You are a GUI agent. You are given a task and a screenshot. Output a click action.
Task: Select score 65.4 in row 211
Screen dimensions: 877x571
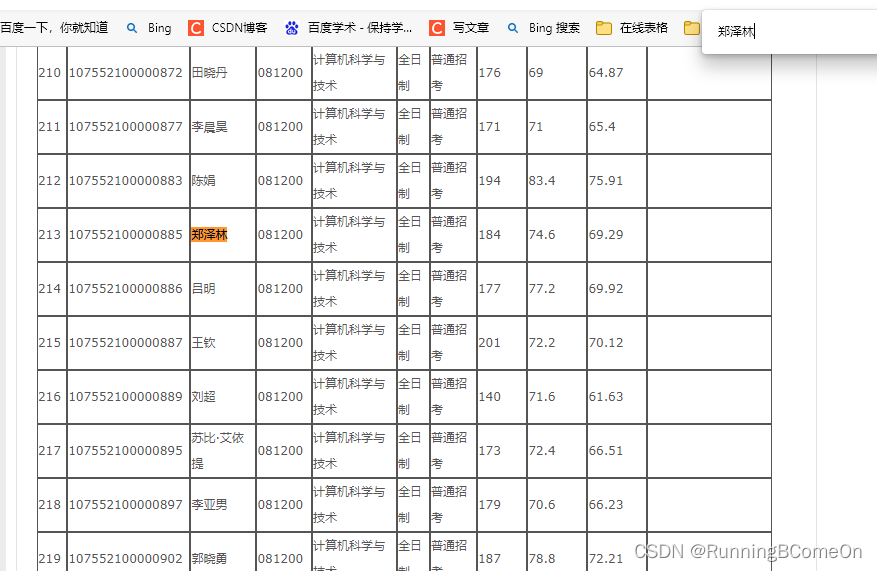[x=602, y=127]
